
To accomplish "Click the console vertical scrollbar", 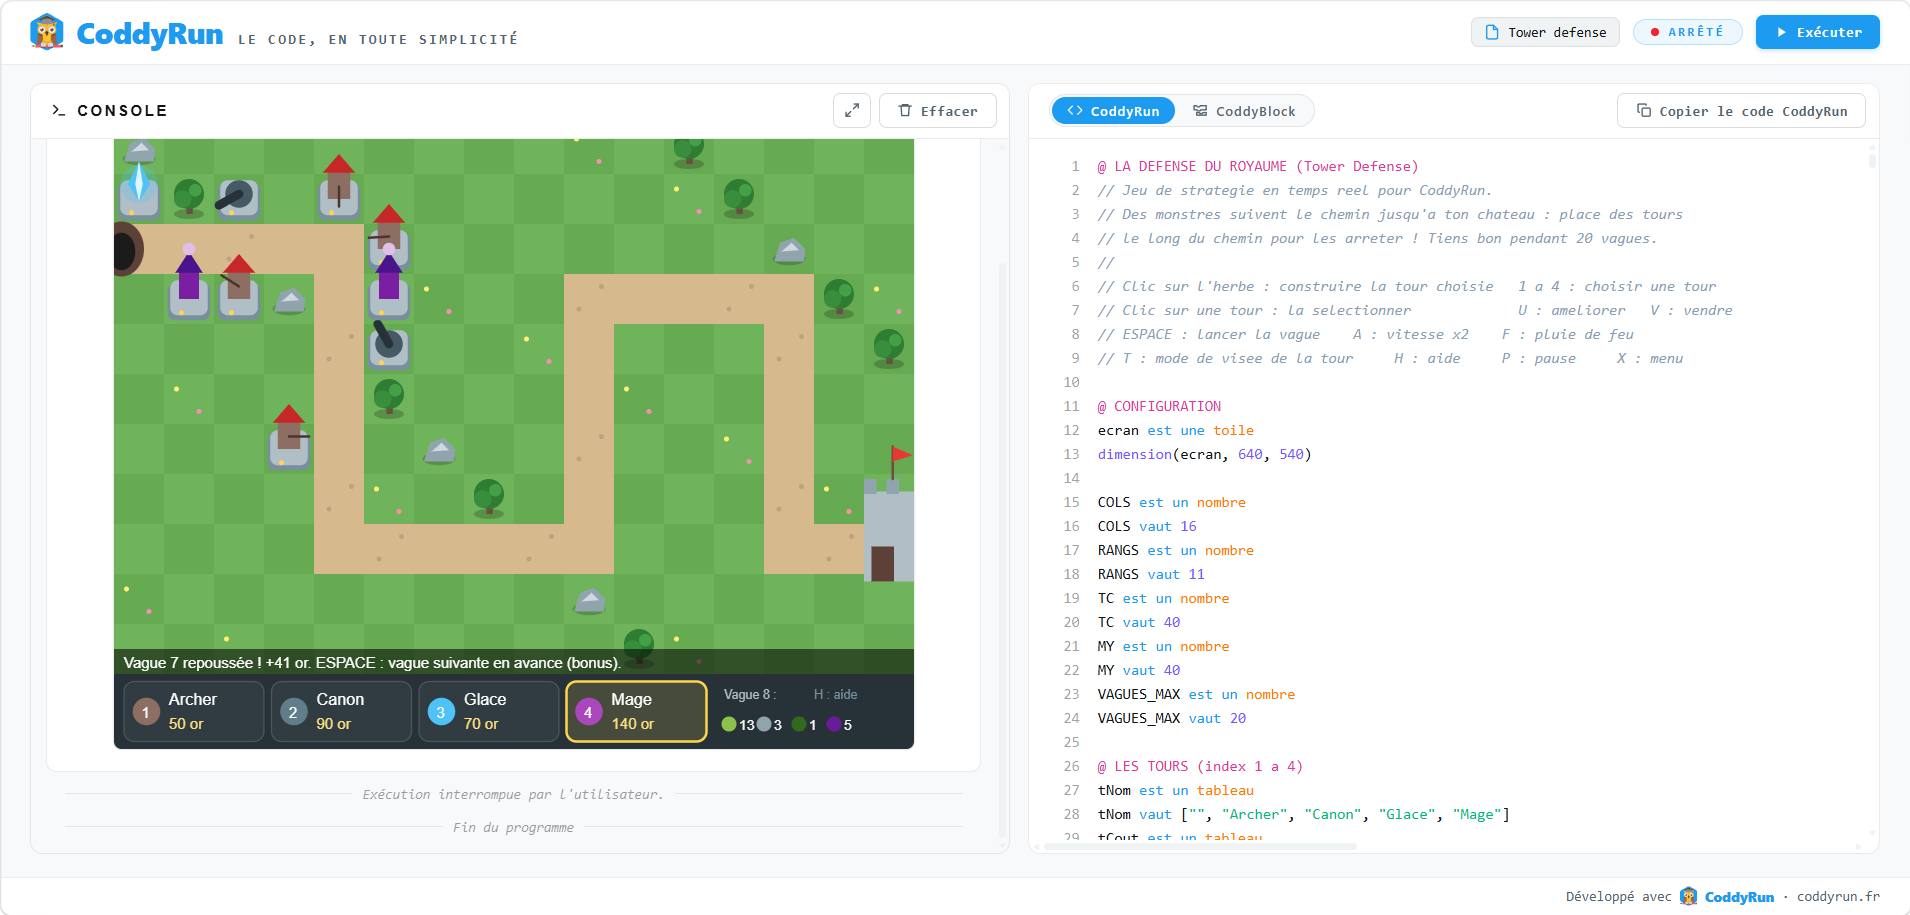I will [1002, 550].
